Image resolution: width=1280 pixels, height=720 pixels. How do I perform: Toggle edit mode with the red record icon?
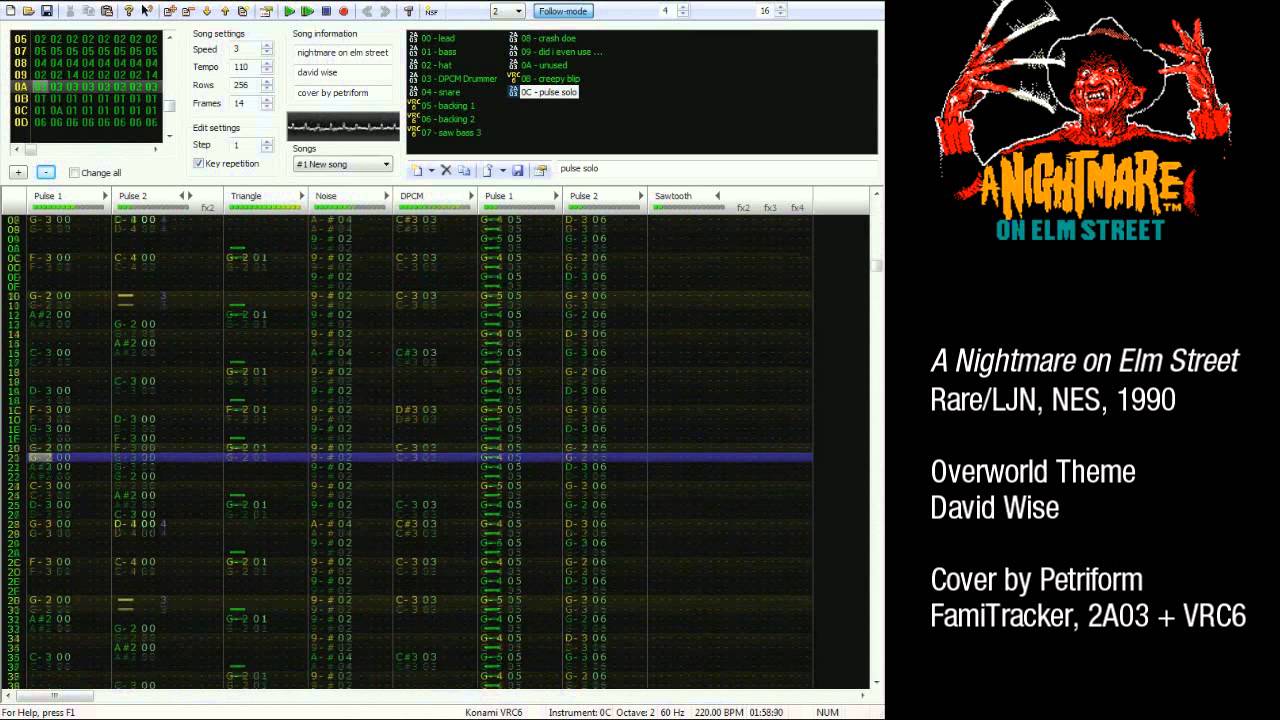click(x=343, y=11)
